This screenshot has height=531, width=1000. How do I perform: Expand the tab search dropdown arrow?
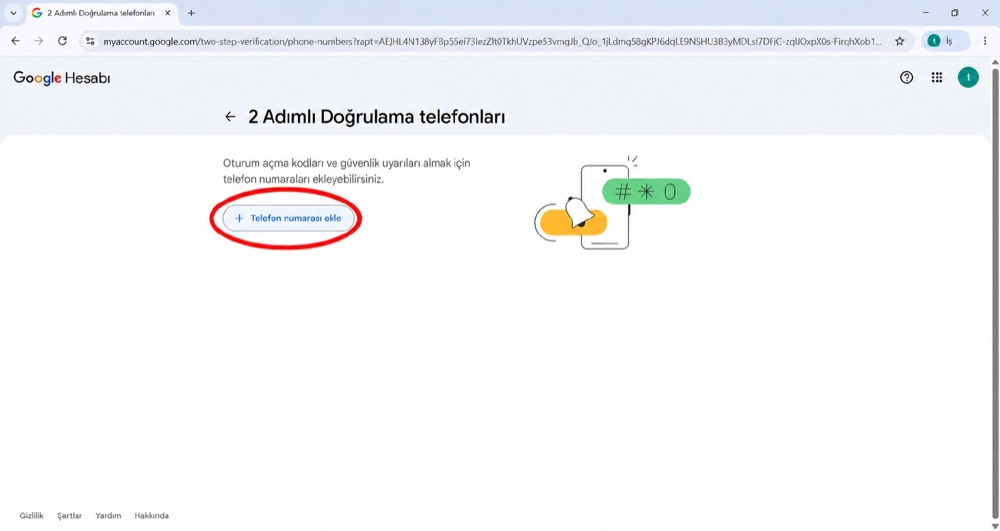13,13
